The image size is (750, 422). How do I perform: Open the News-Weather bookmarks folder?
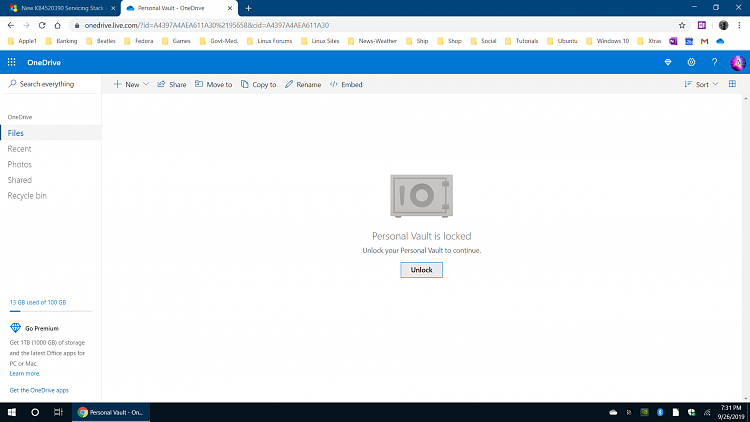pyautogui.click(x=372, y=41)
